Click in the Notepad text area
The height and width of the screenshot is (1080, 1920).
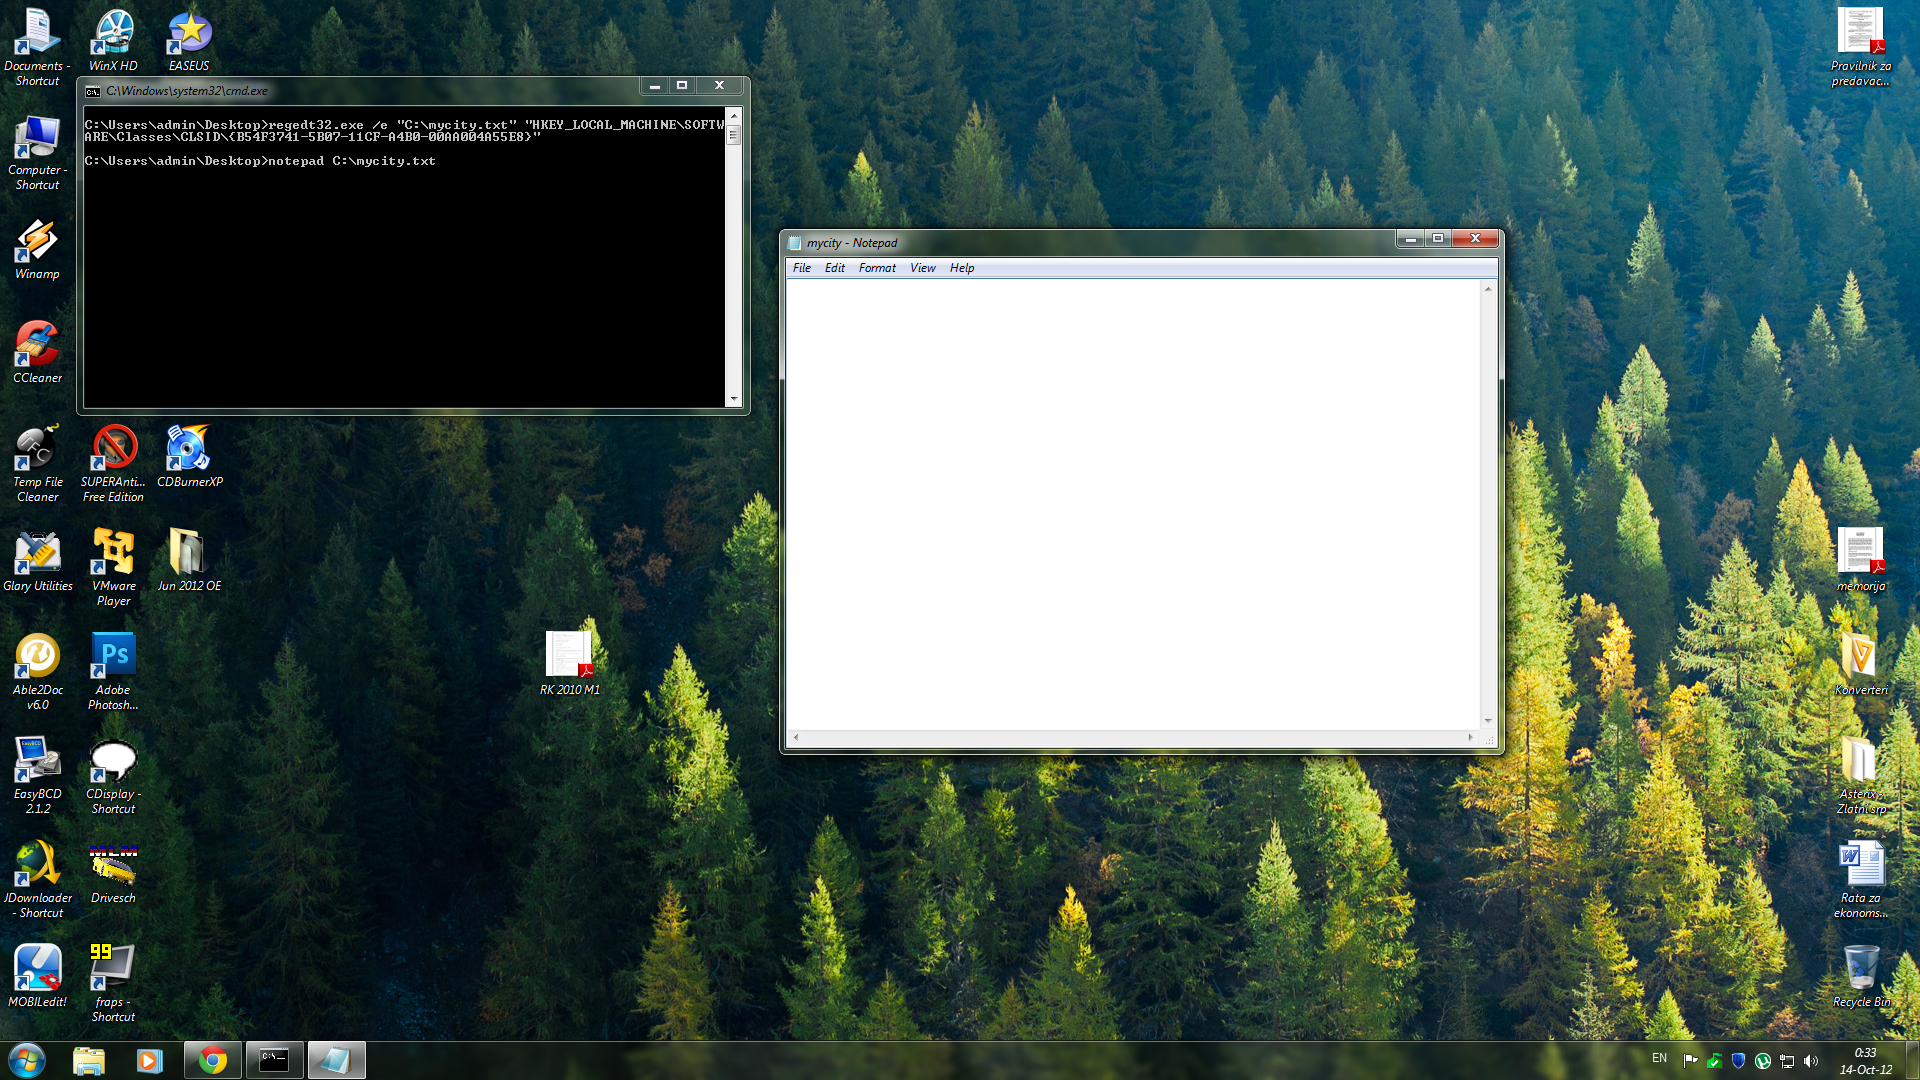1132,500
